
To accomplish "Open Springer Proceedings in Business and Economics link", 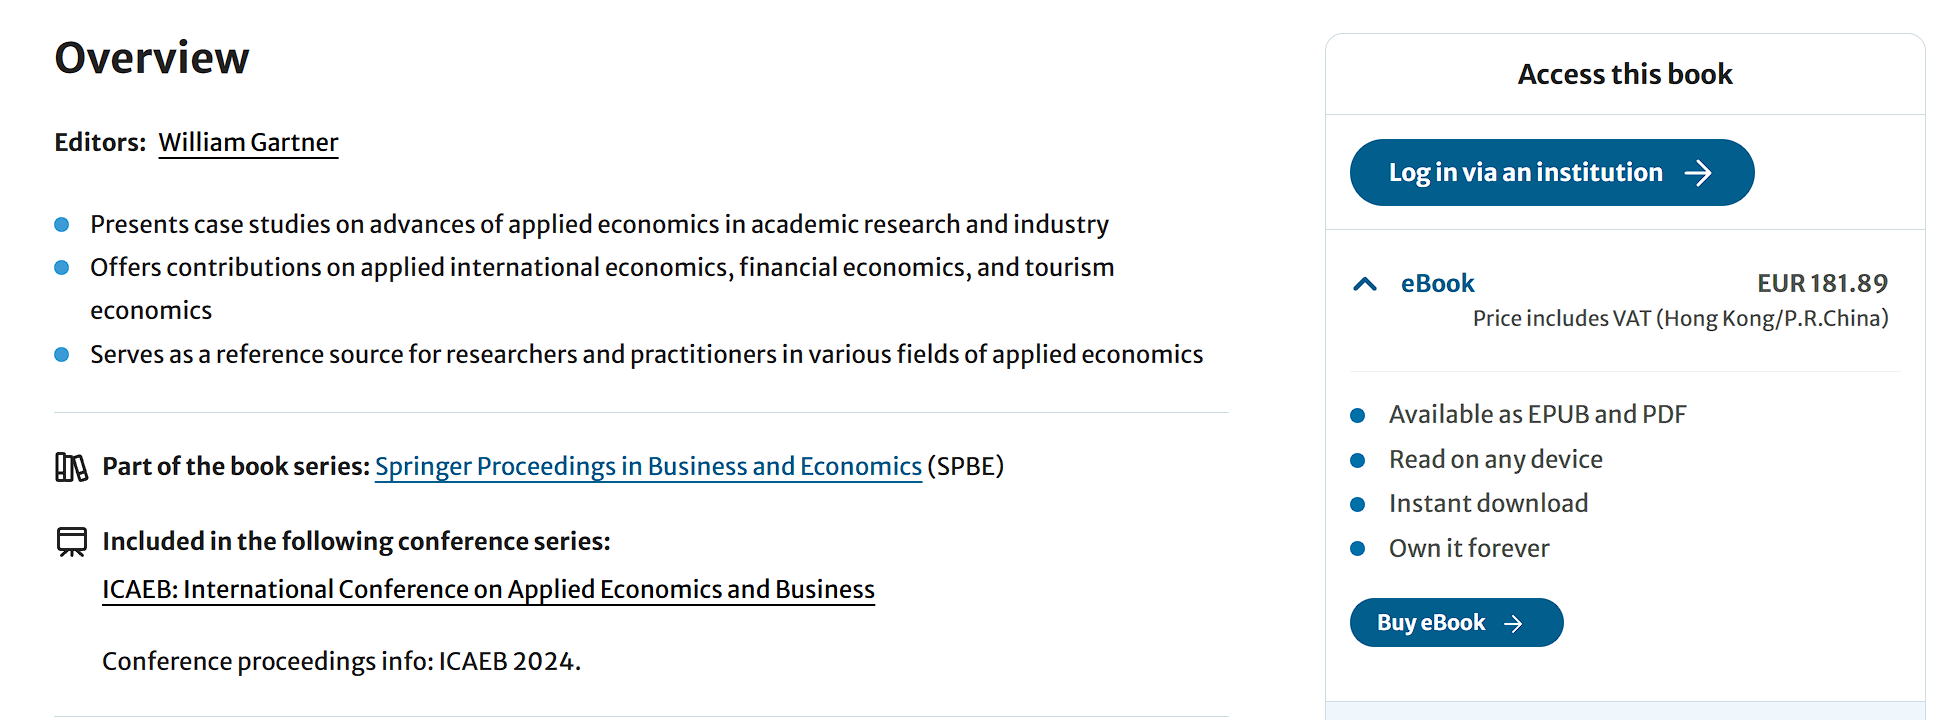I will pyautogui.click(x=648, y=467).
